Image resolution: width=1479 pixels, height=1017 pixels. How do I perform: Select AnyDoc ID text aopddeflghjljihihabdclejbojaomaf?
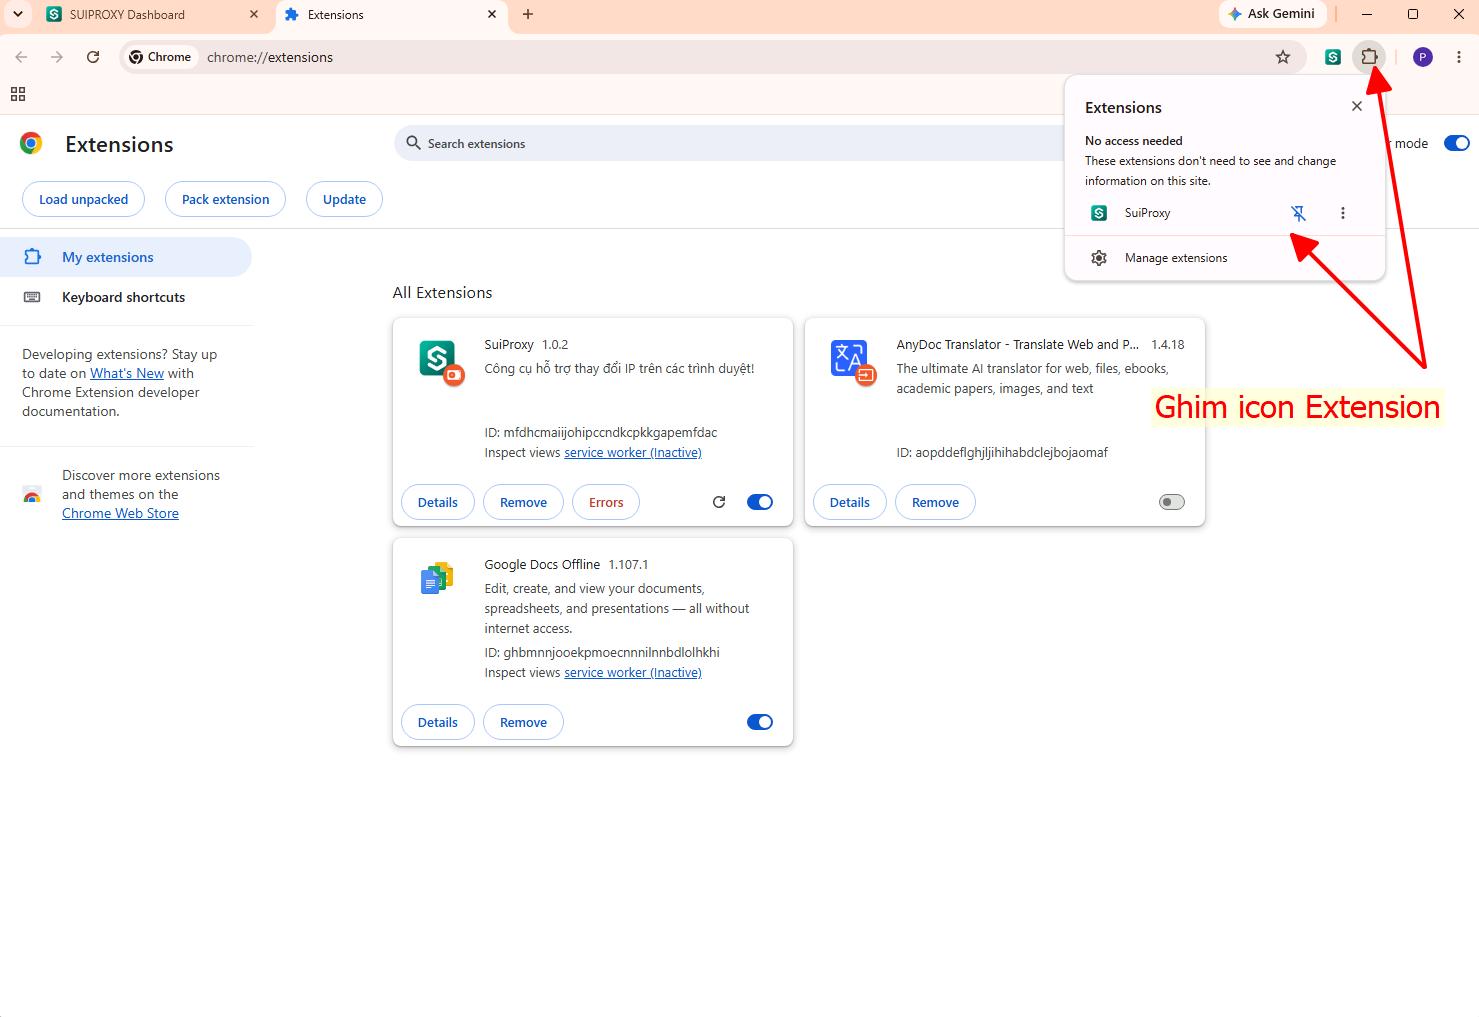coord(1011,452)
